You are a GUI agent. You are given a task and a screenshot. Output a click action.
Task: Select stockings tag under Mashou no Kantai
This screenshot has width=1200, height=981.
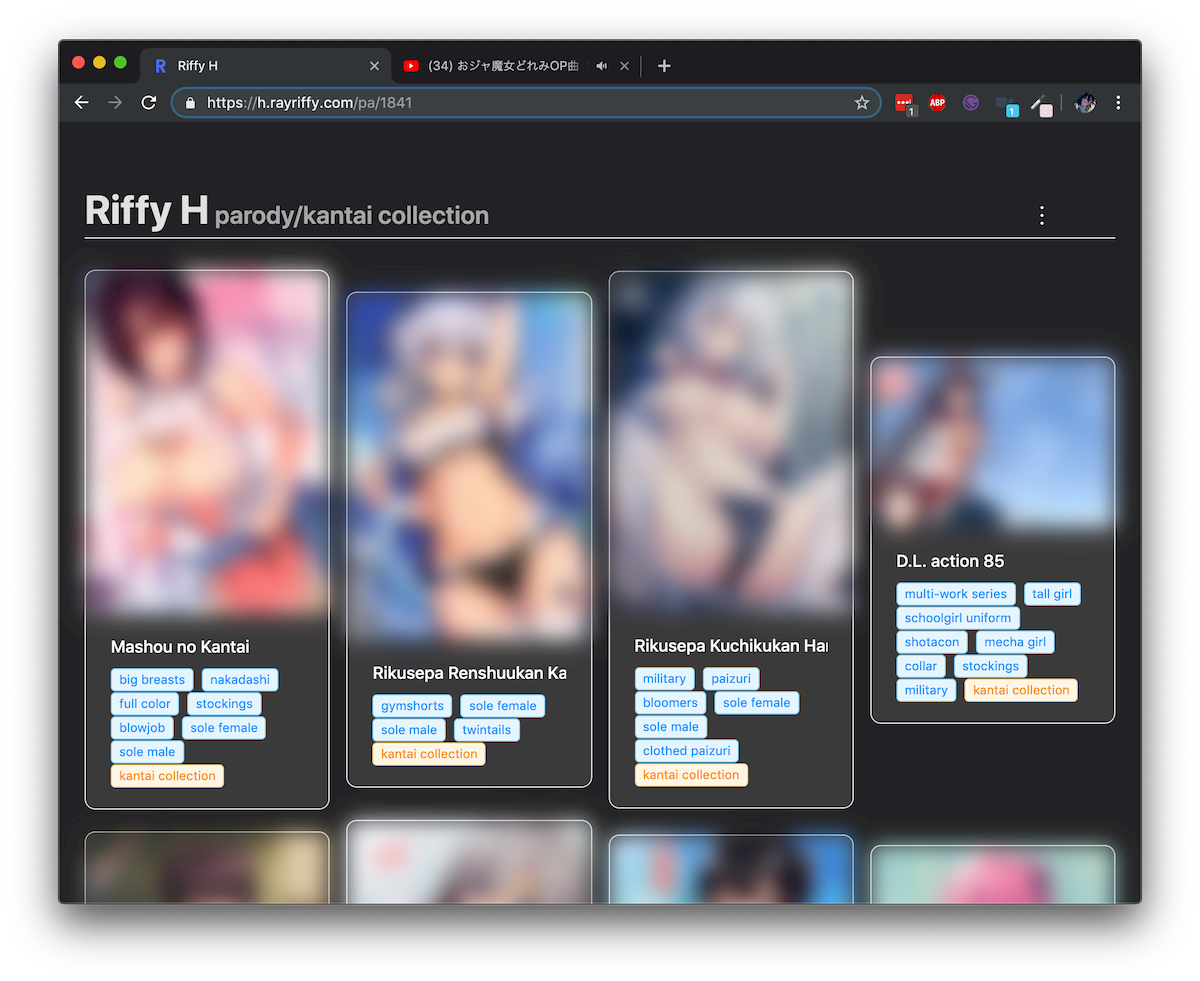(x=224, y=704)
